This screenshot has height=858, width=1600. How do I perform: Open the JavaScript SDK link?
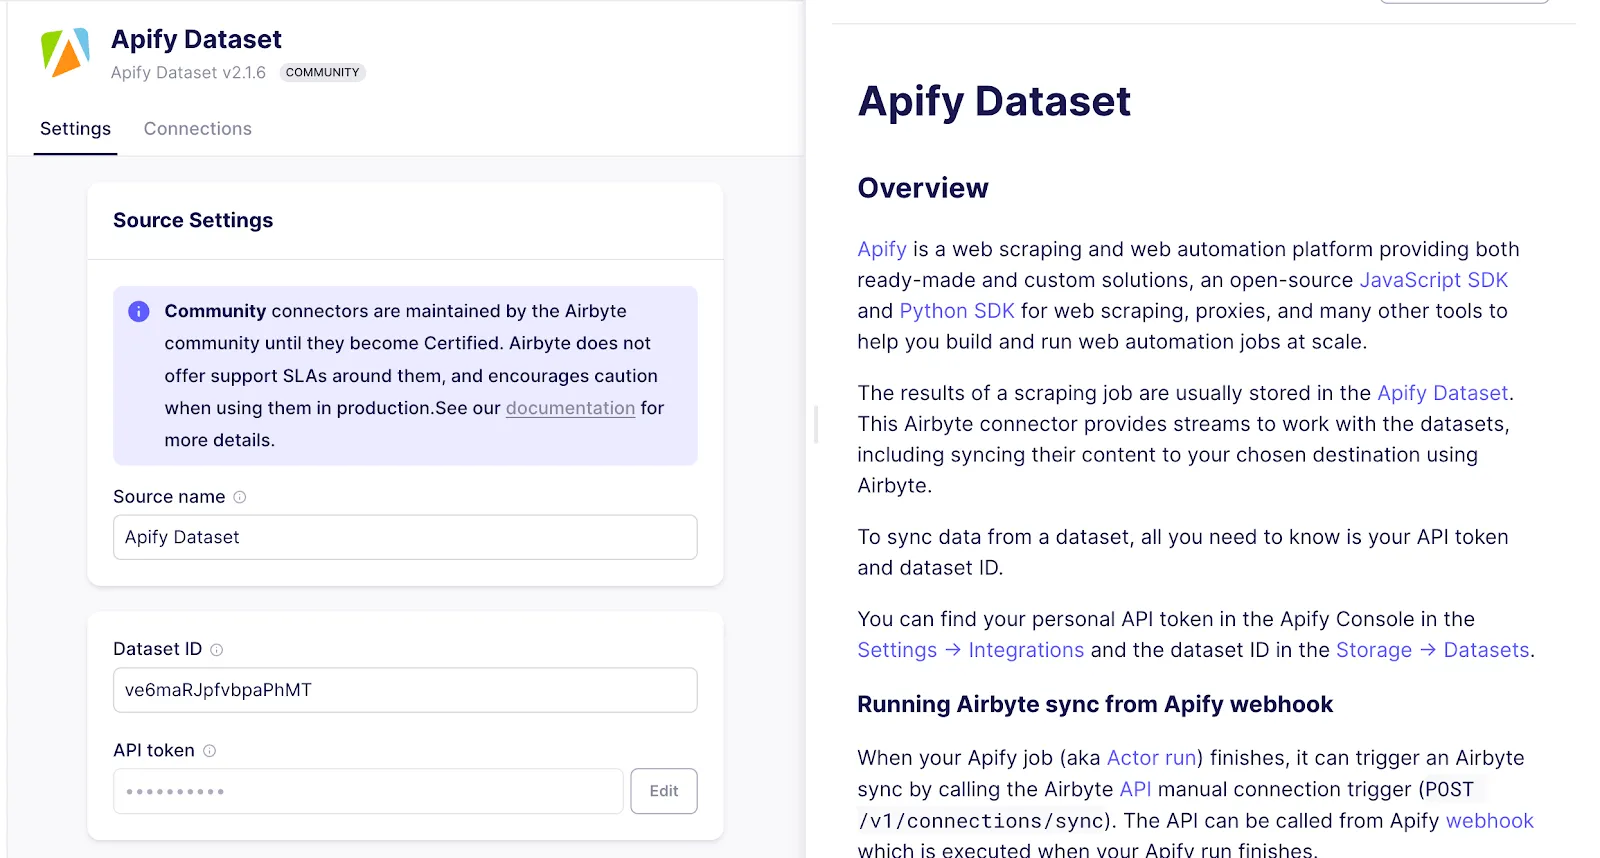(x=1433, y=280)
